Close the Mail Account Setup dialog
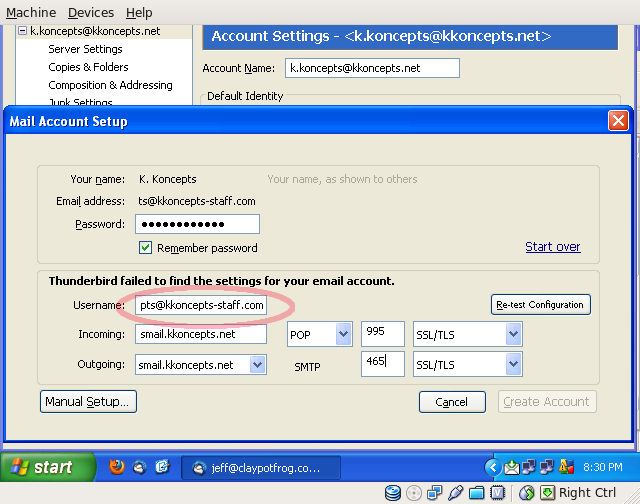Screen dimensions: 640x504 pyautogui.click(x=618, y=121)
